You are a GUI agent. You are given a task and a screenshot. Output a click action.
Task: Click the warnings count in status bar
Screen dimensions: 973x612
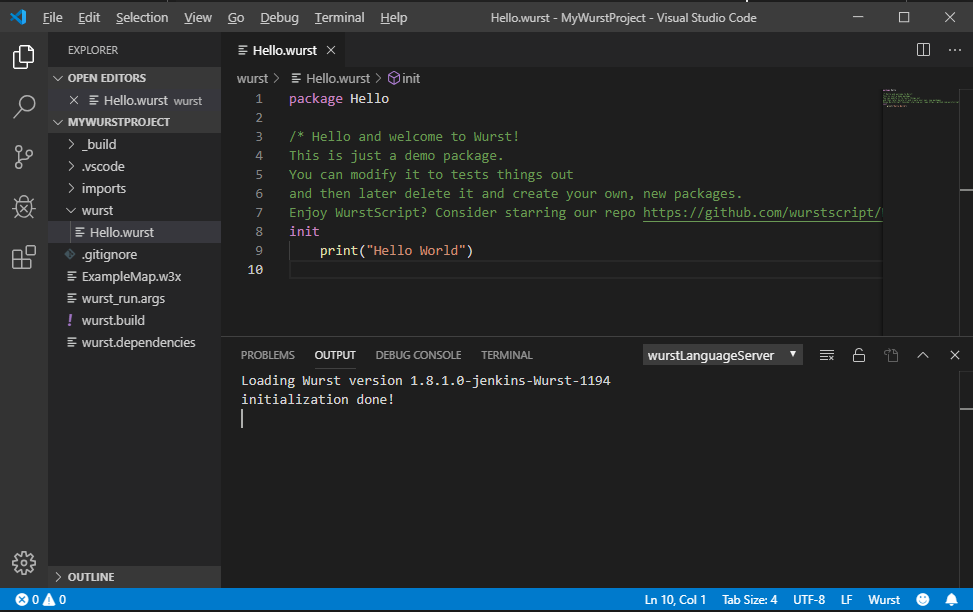[x=55, y=600]
